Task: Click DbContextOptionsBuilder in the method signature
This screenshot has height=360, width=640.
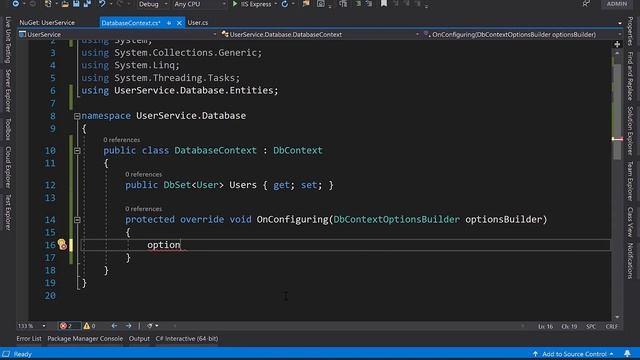Action: point(396,220)
